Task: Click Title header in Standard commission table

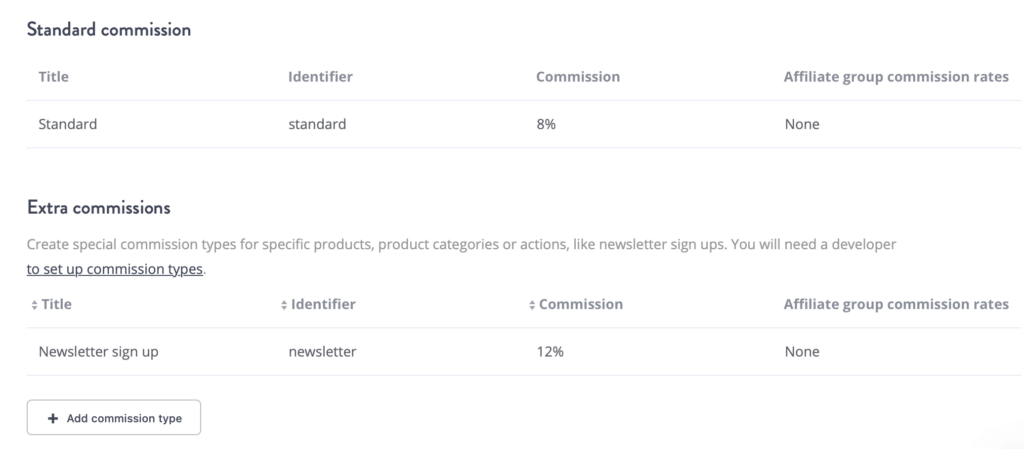Action: click(x=53, y=77)
